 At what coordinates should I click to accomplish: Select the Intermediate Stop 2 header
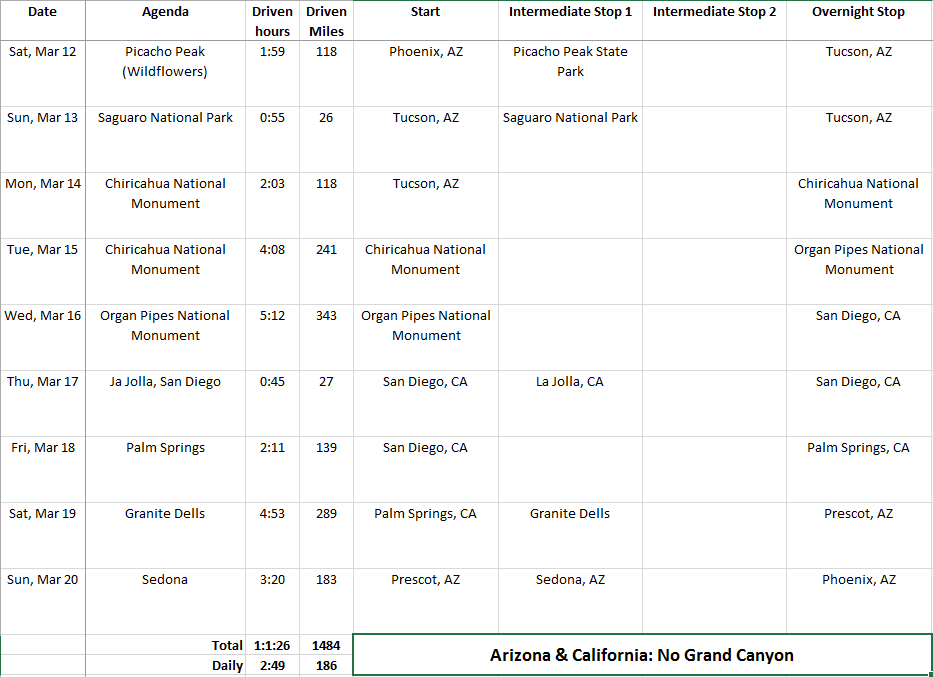714,12
